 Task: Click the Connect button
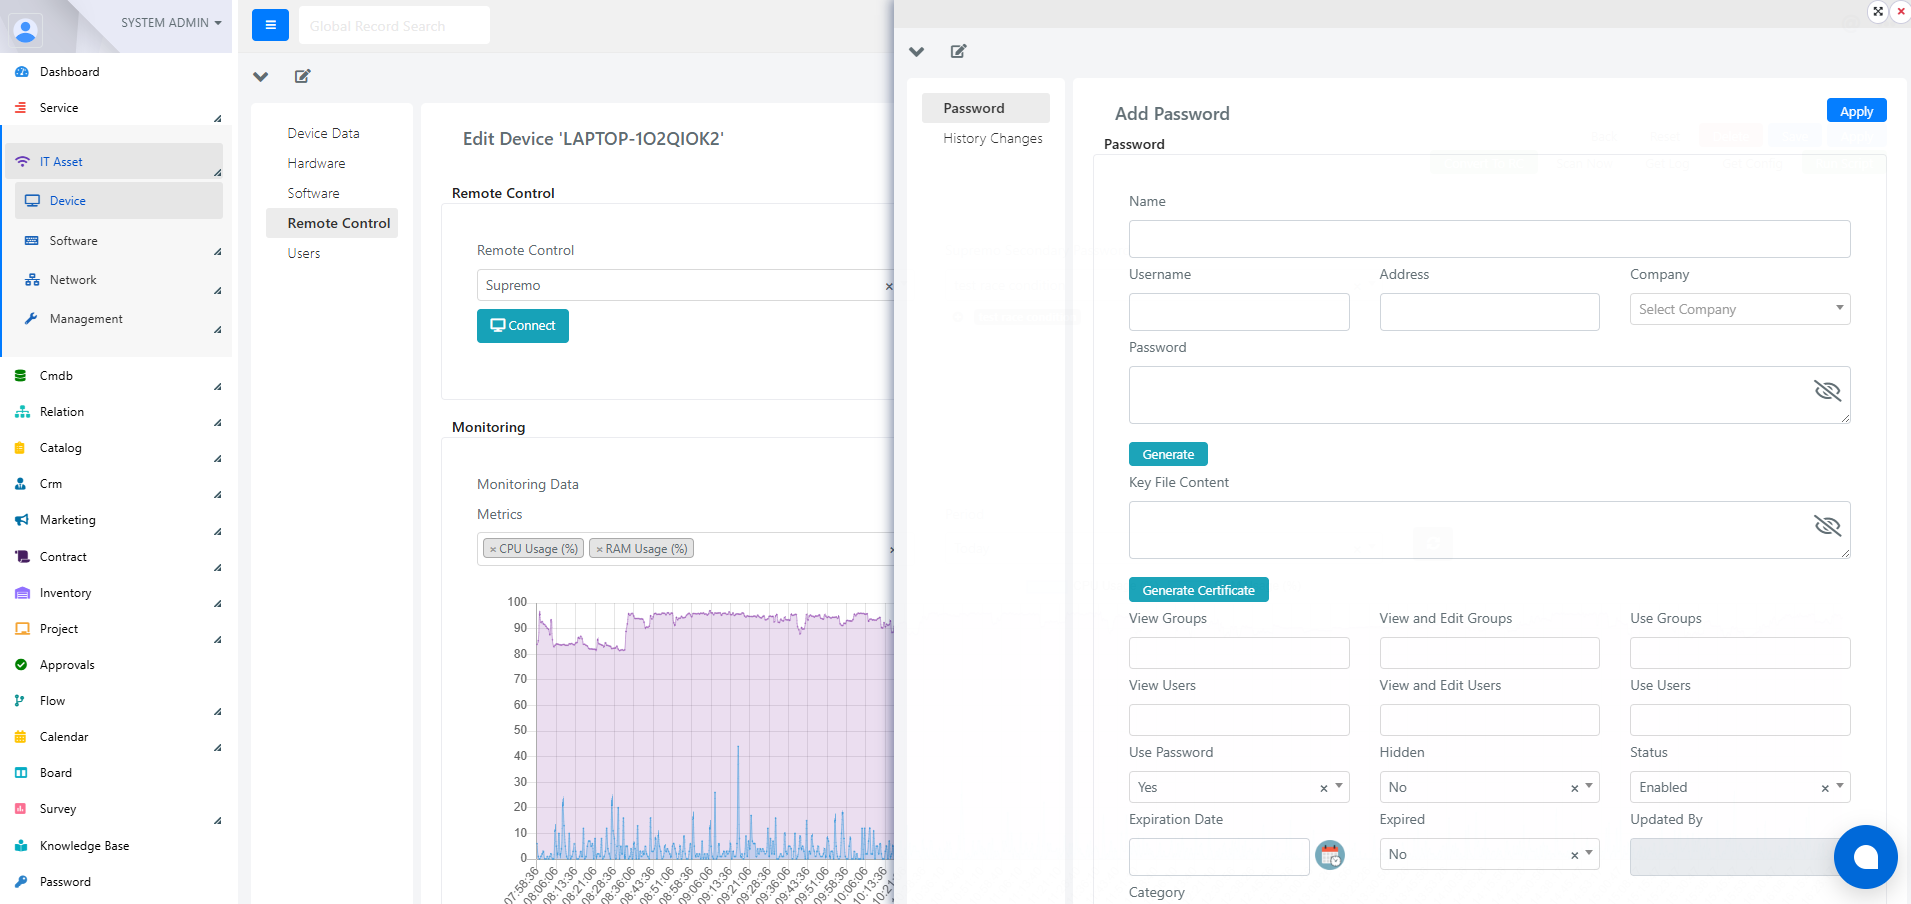pos(523,326)
